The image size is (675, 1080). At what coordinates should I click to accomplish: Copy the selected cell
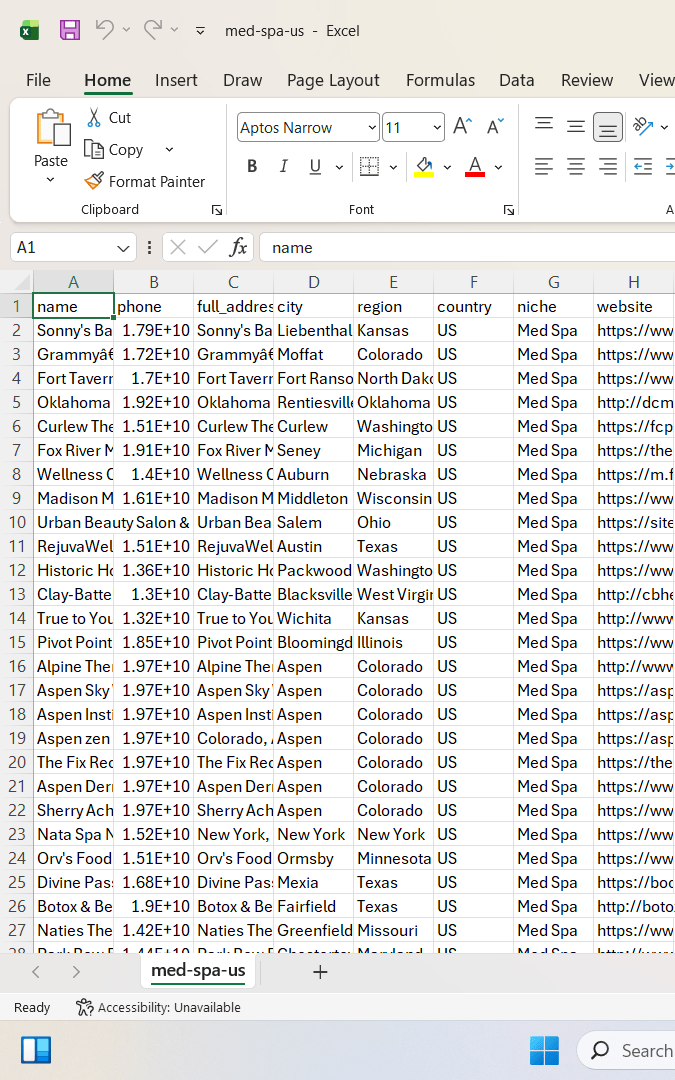click(x=114, y=149)
